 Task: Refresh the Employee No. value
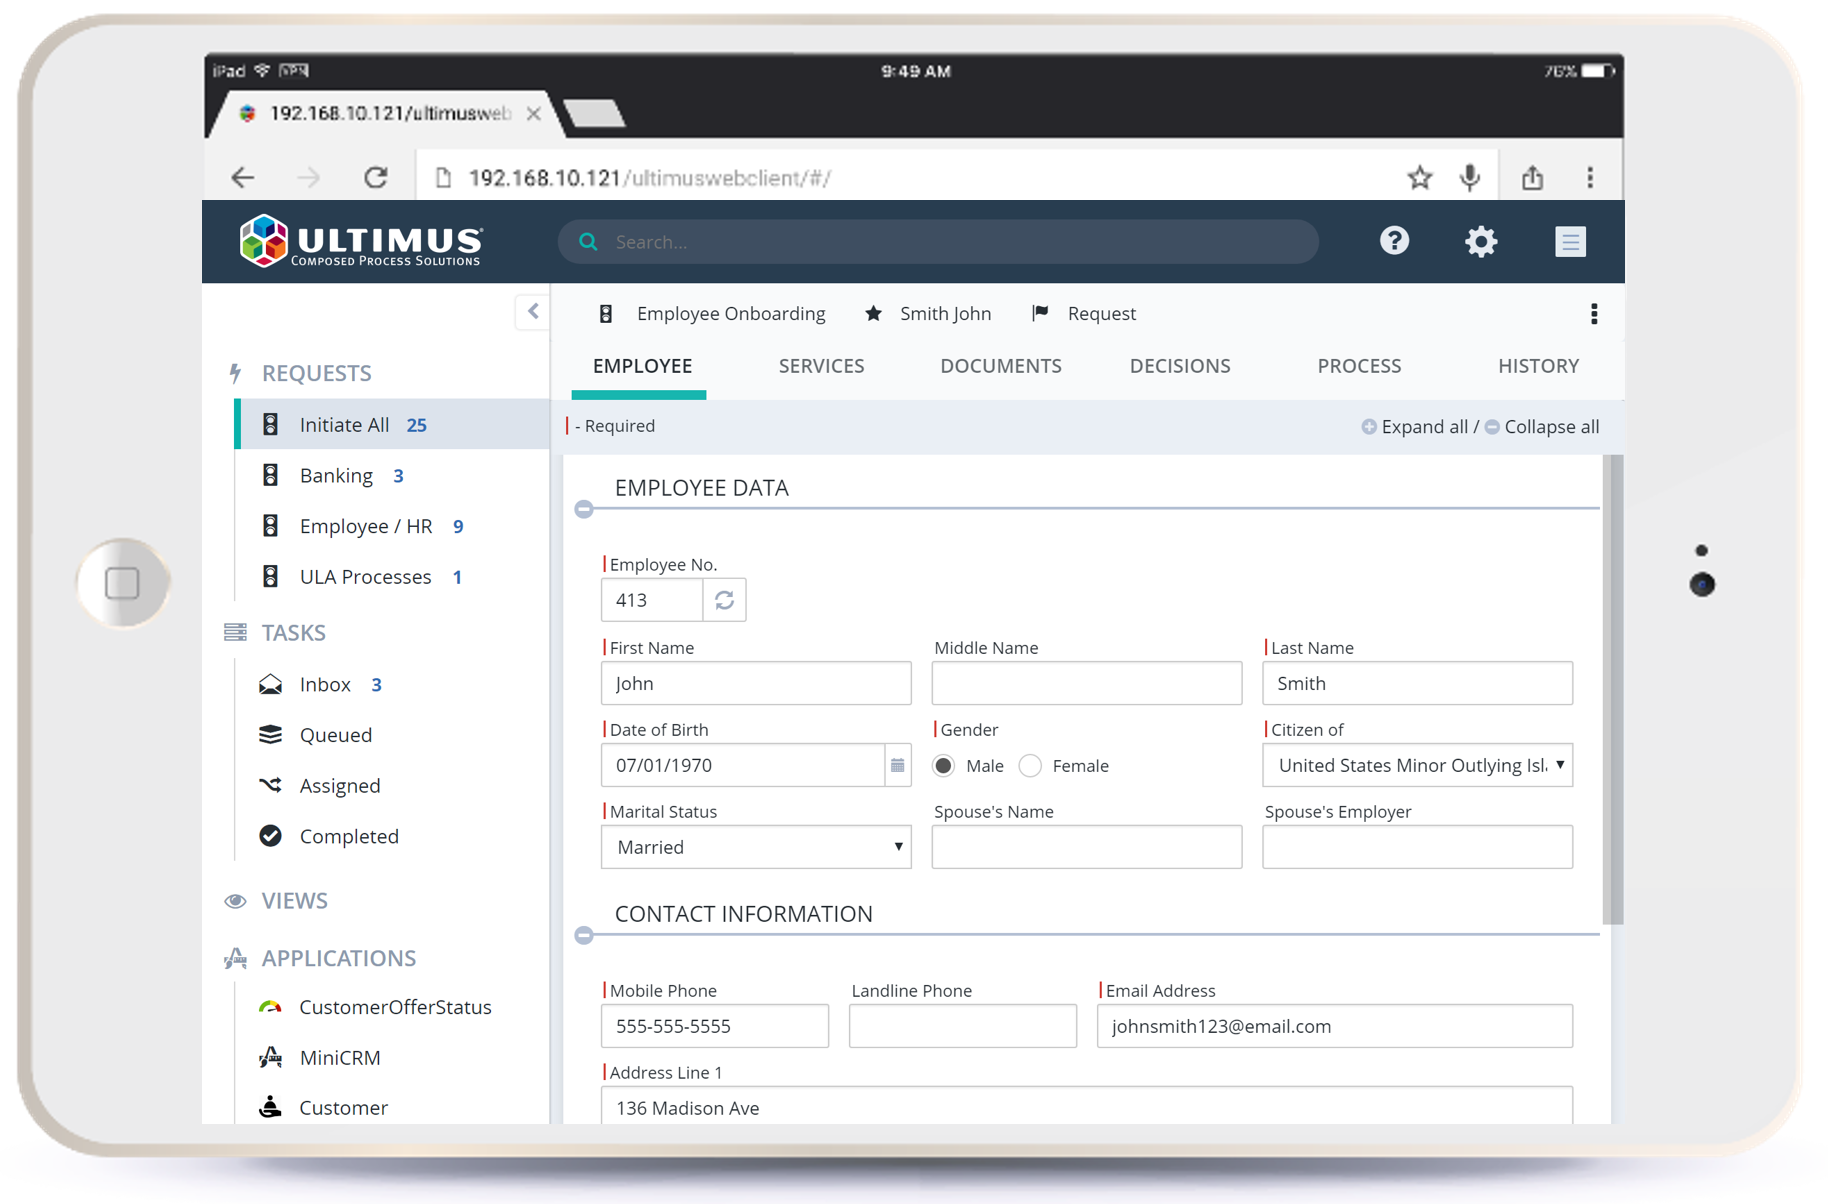pyautogui.click(x=725, y=600)
